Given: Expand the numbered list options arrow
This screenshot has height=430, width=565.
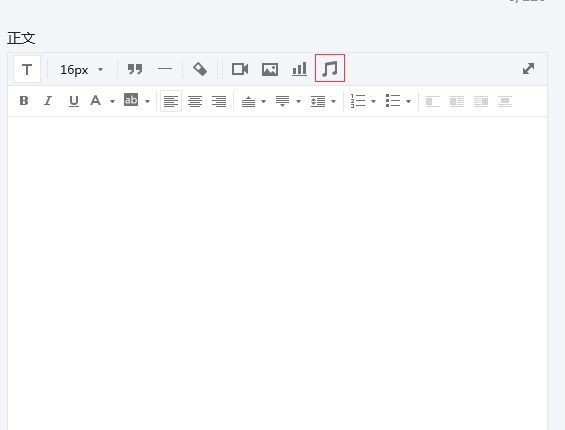Looking at the screenshot, I should [373, 102].
